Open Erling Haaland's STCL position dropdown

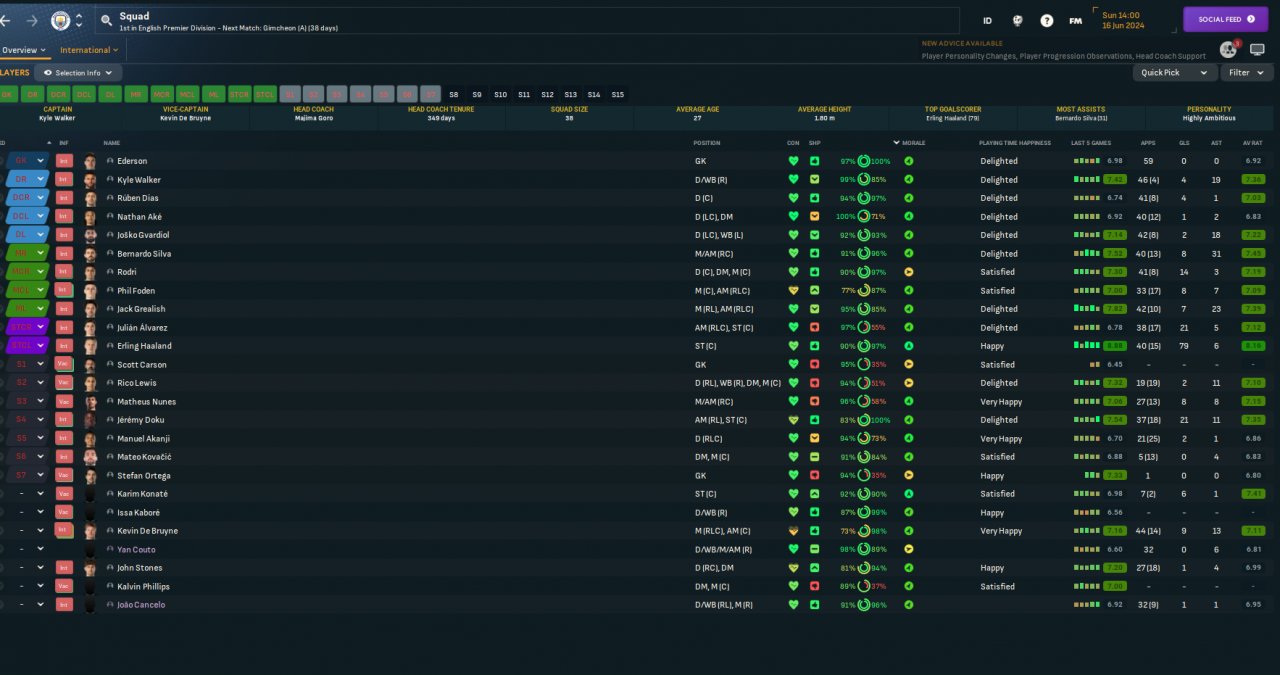(27, 346)
